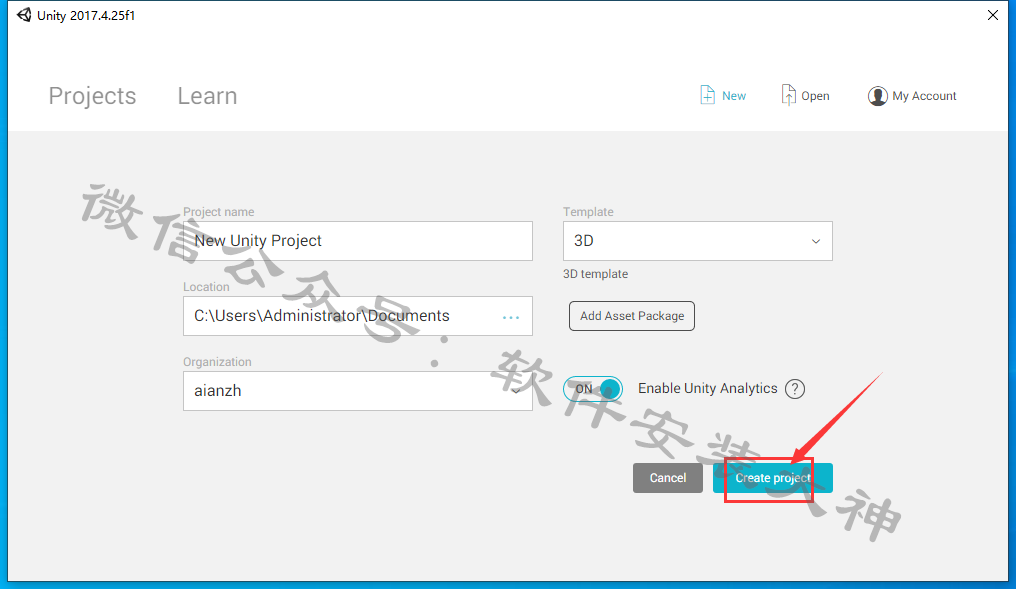Open the Unity Analytics help question mark
Image resolution: width=1016 pixels, height=589 pixels.
[795, 389]
